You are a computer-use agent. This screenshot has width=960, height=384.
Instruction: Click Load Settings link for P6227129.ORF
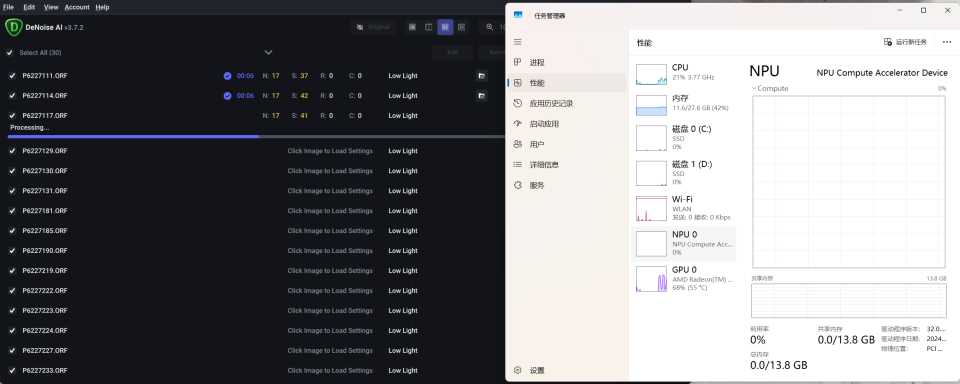pos(330,151)
